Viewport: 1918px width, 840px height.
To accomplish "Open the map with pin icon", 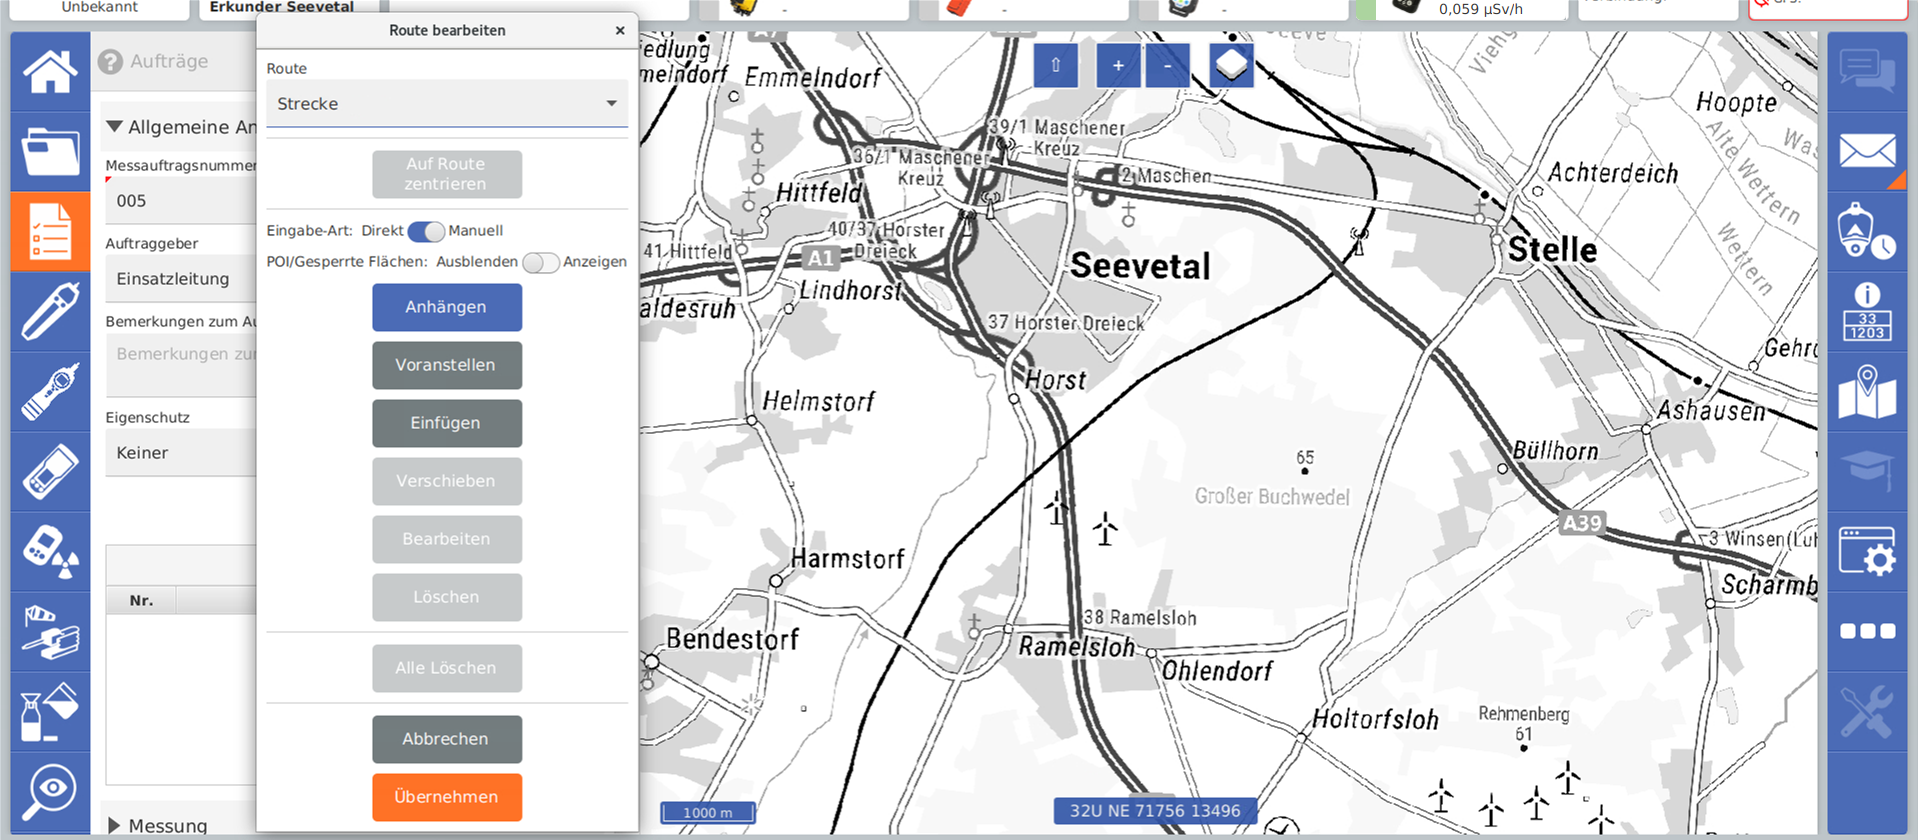I will point(1867,391).
